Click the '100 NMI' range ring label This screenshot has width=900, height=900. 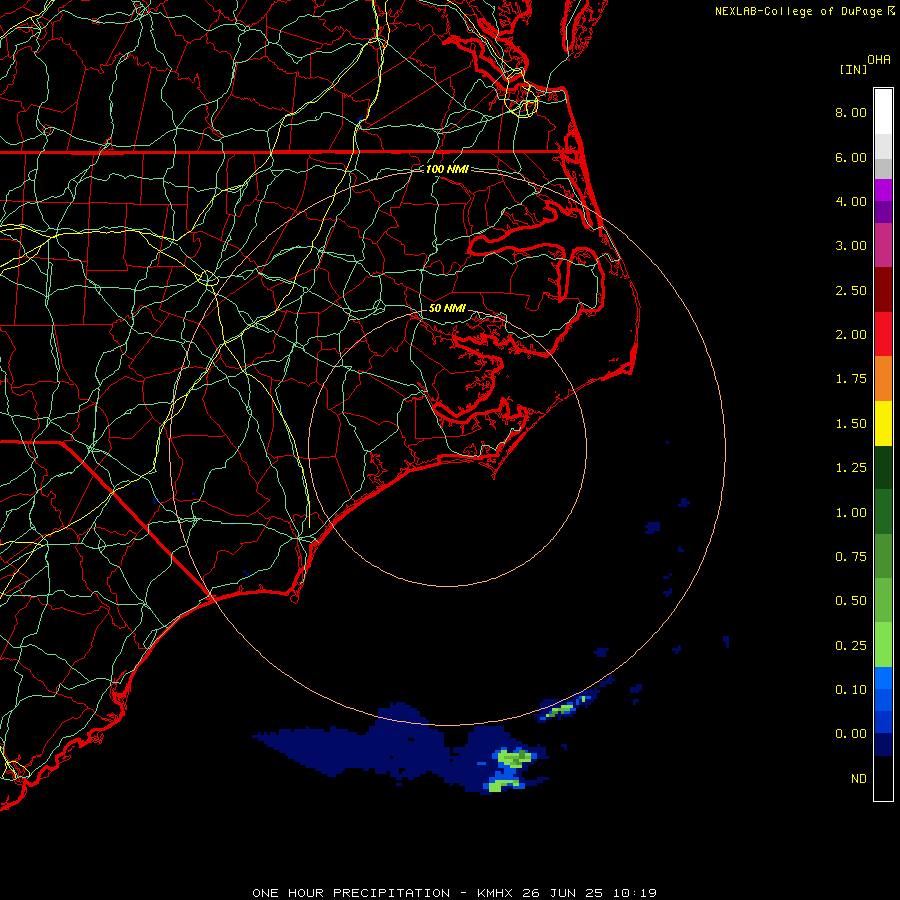(x=447, y=169)
